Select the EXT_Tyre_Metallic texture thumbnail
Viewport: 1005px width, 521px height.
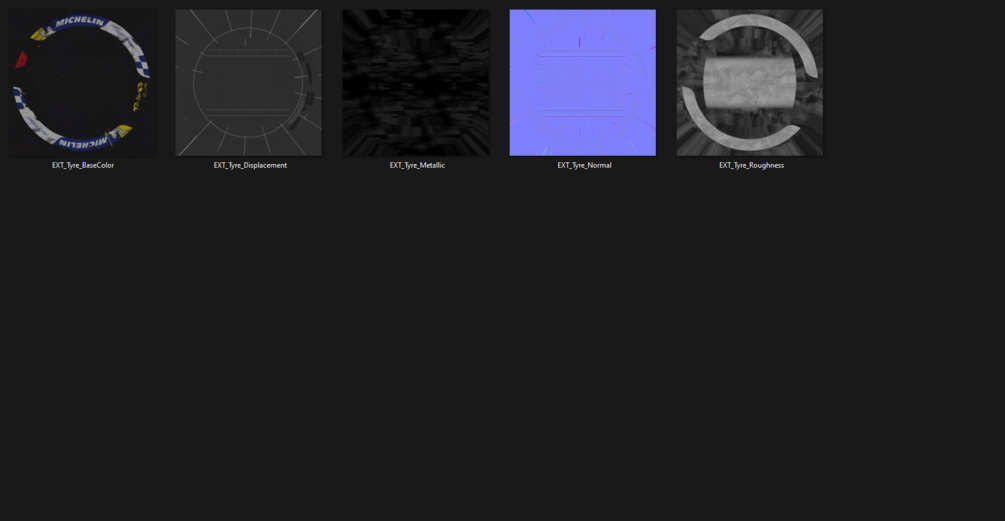(416, 82)
